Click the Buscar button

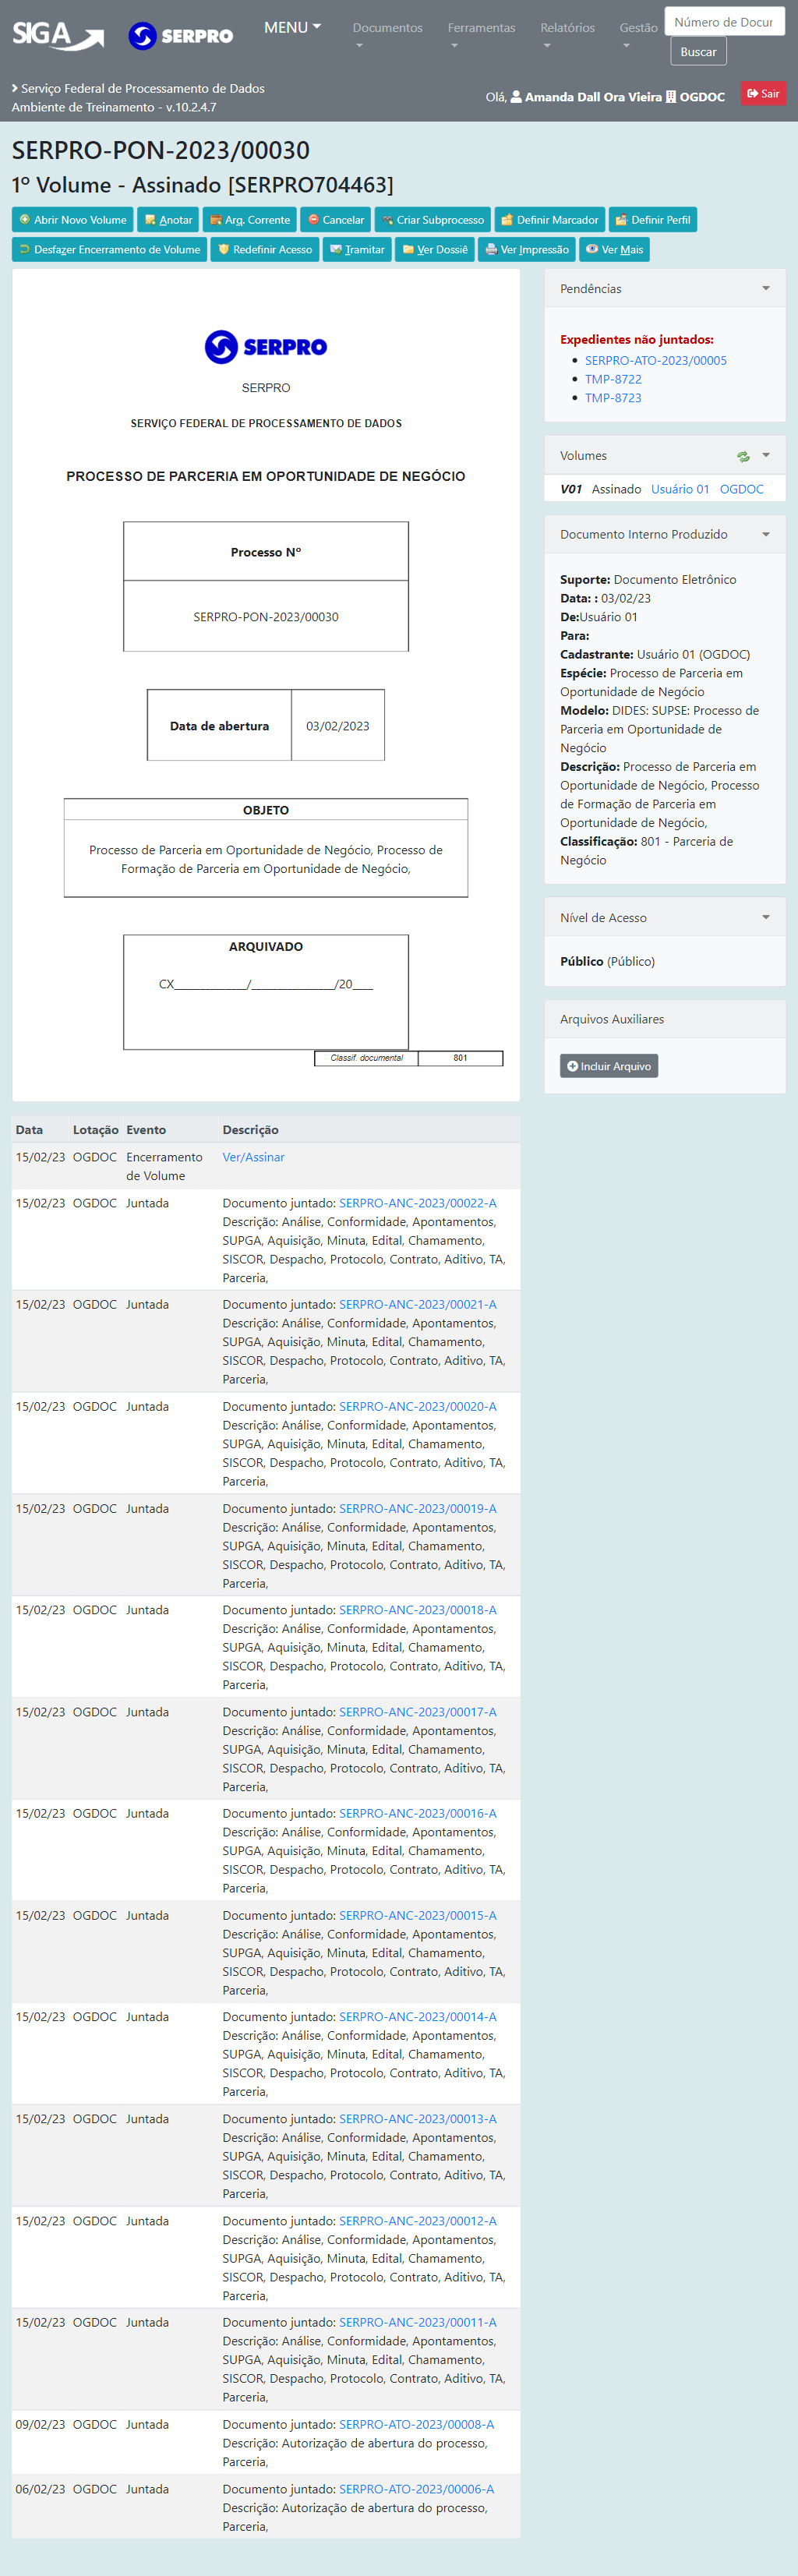click(x=698, y=52)
